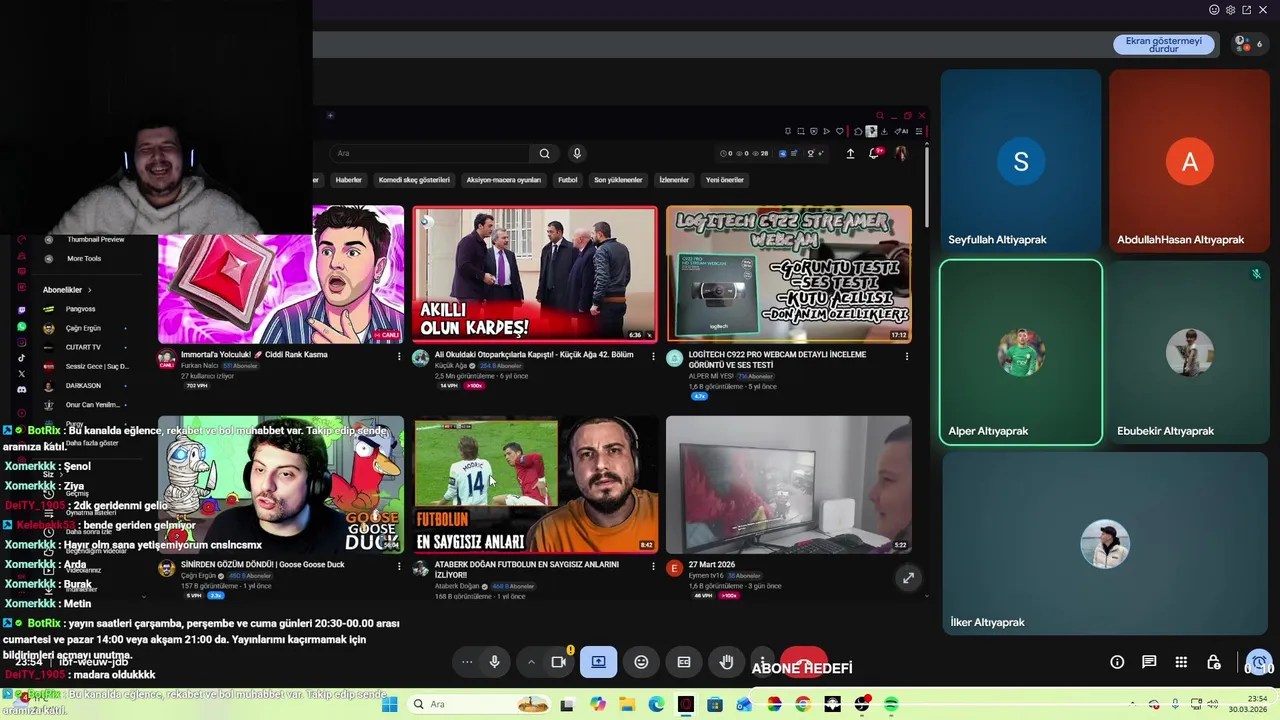Image resolution: width=1280 pixels, height=720 pixels.
Task: Open options menu for Ali Okuldaki video
Action: 653,356
